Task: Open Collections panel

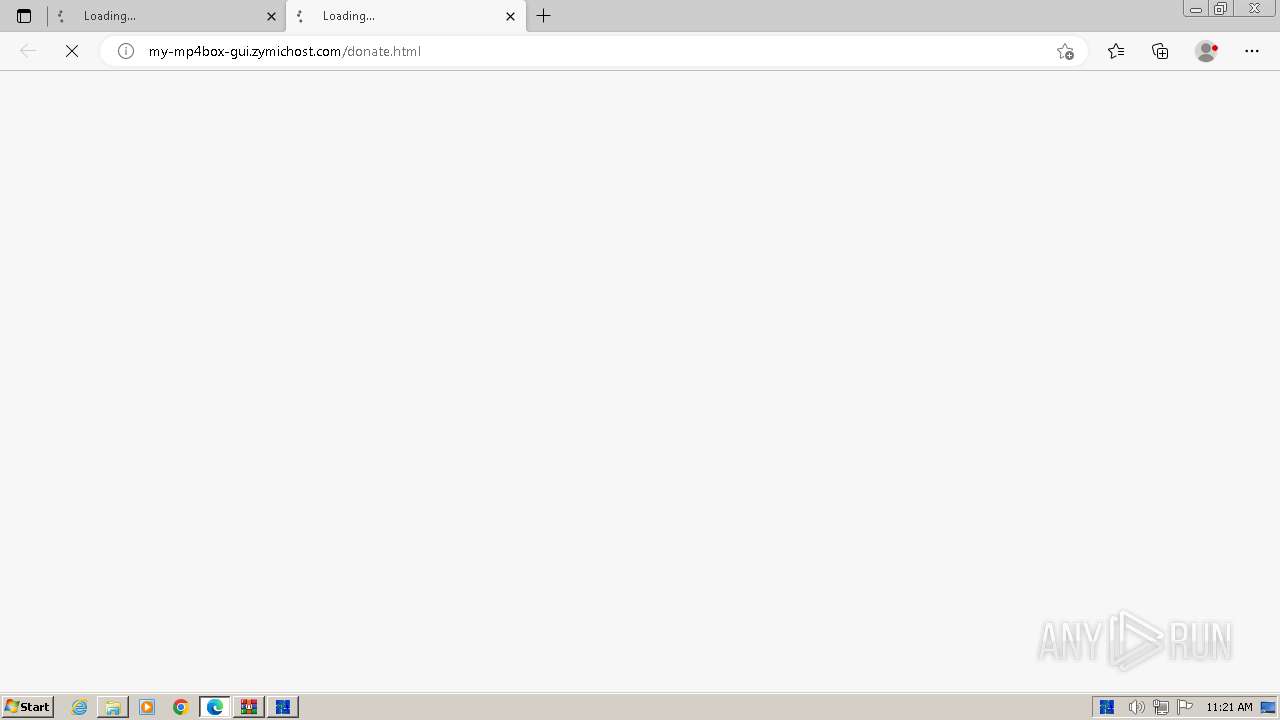Action: coord(1160,51)
